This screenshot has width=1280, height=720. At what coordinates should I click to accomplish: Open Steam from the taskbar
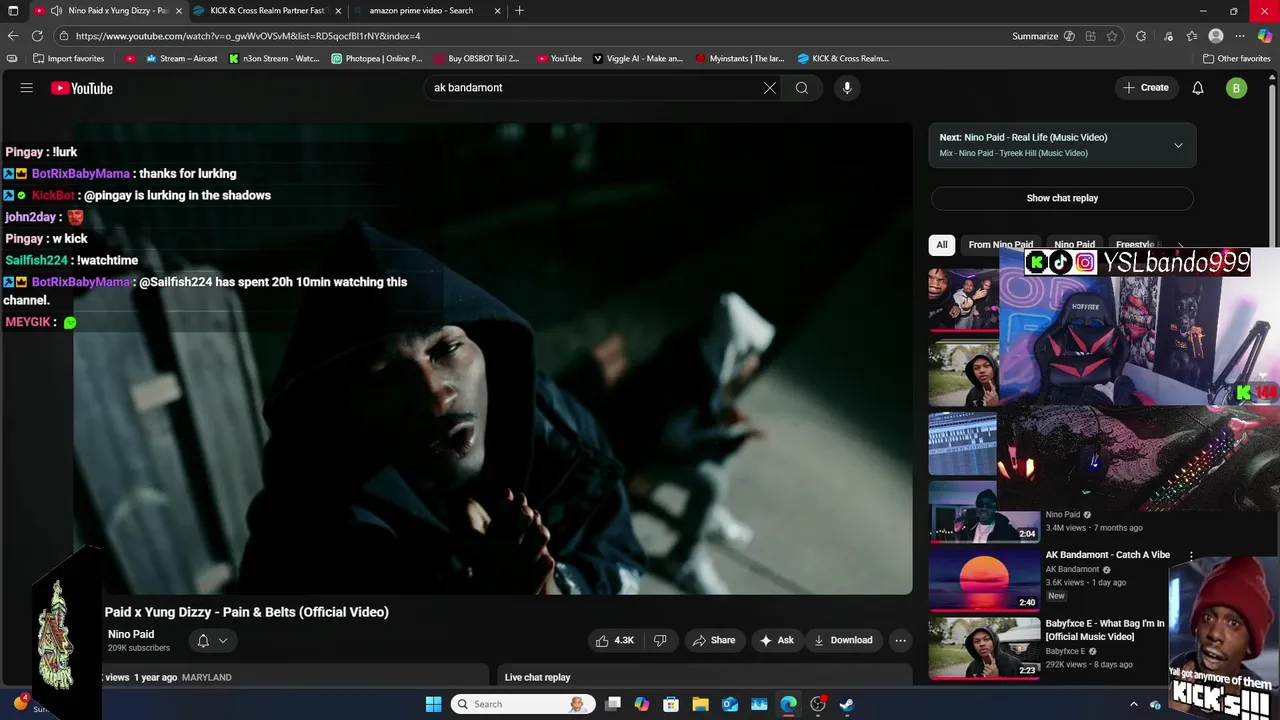(847, 704)
